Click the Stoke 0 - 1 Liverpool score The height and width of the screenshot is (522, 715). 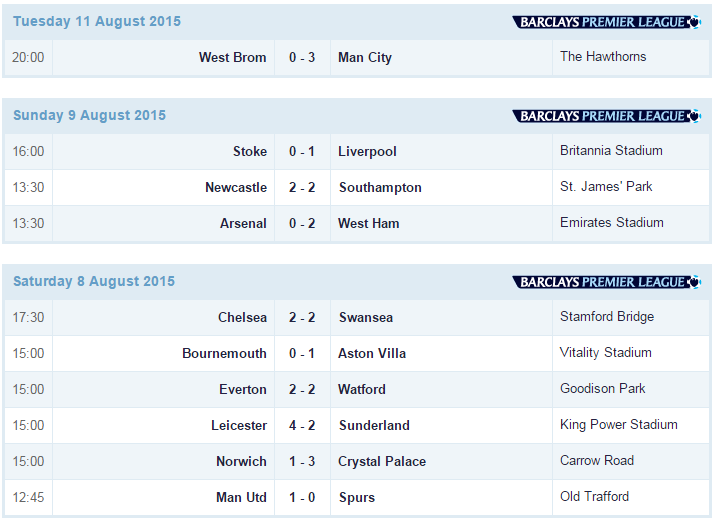click(x=302, y=151)
